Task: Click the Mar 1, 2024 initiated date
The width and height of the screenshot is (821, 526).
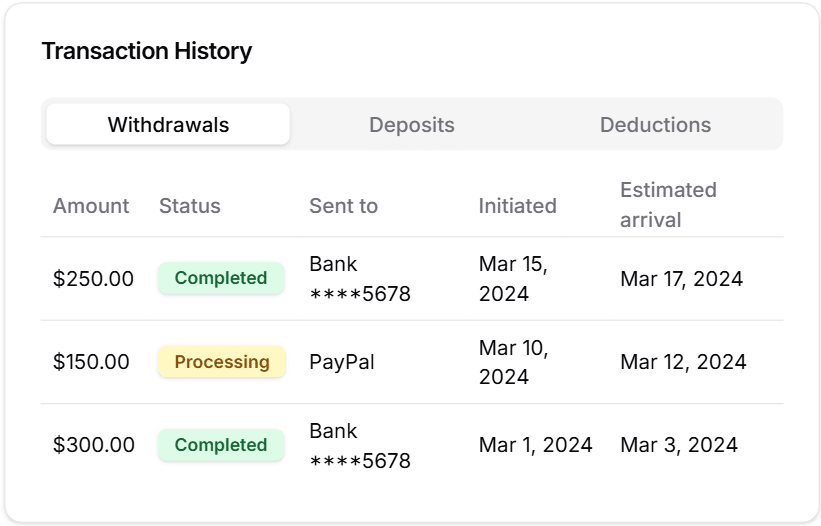Action: pyautogui.click(x=536, y=445)
